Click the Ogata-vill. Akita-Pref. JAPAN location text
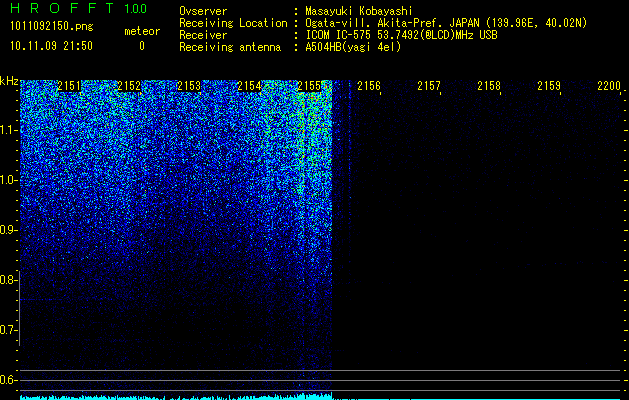Viewport: 629px width, 400px height. (x=446, y=23)
